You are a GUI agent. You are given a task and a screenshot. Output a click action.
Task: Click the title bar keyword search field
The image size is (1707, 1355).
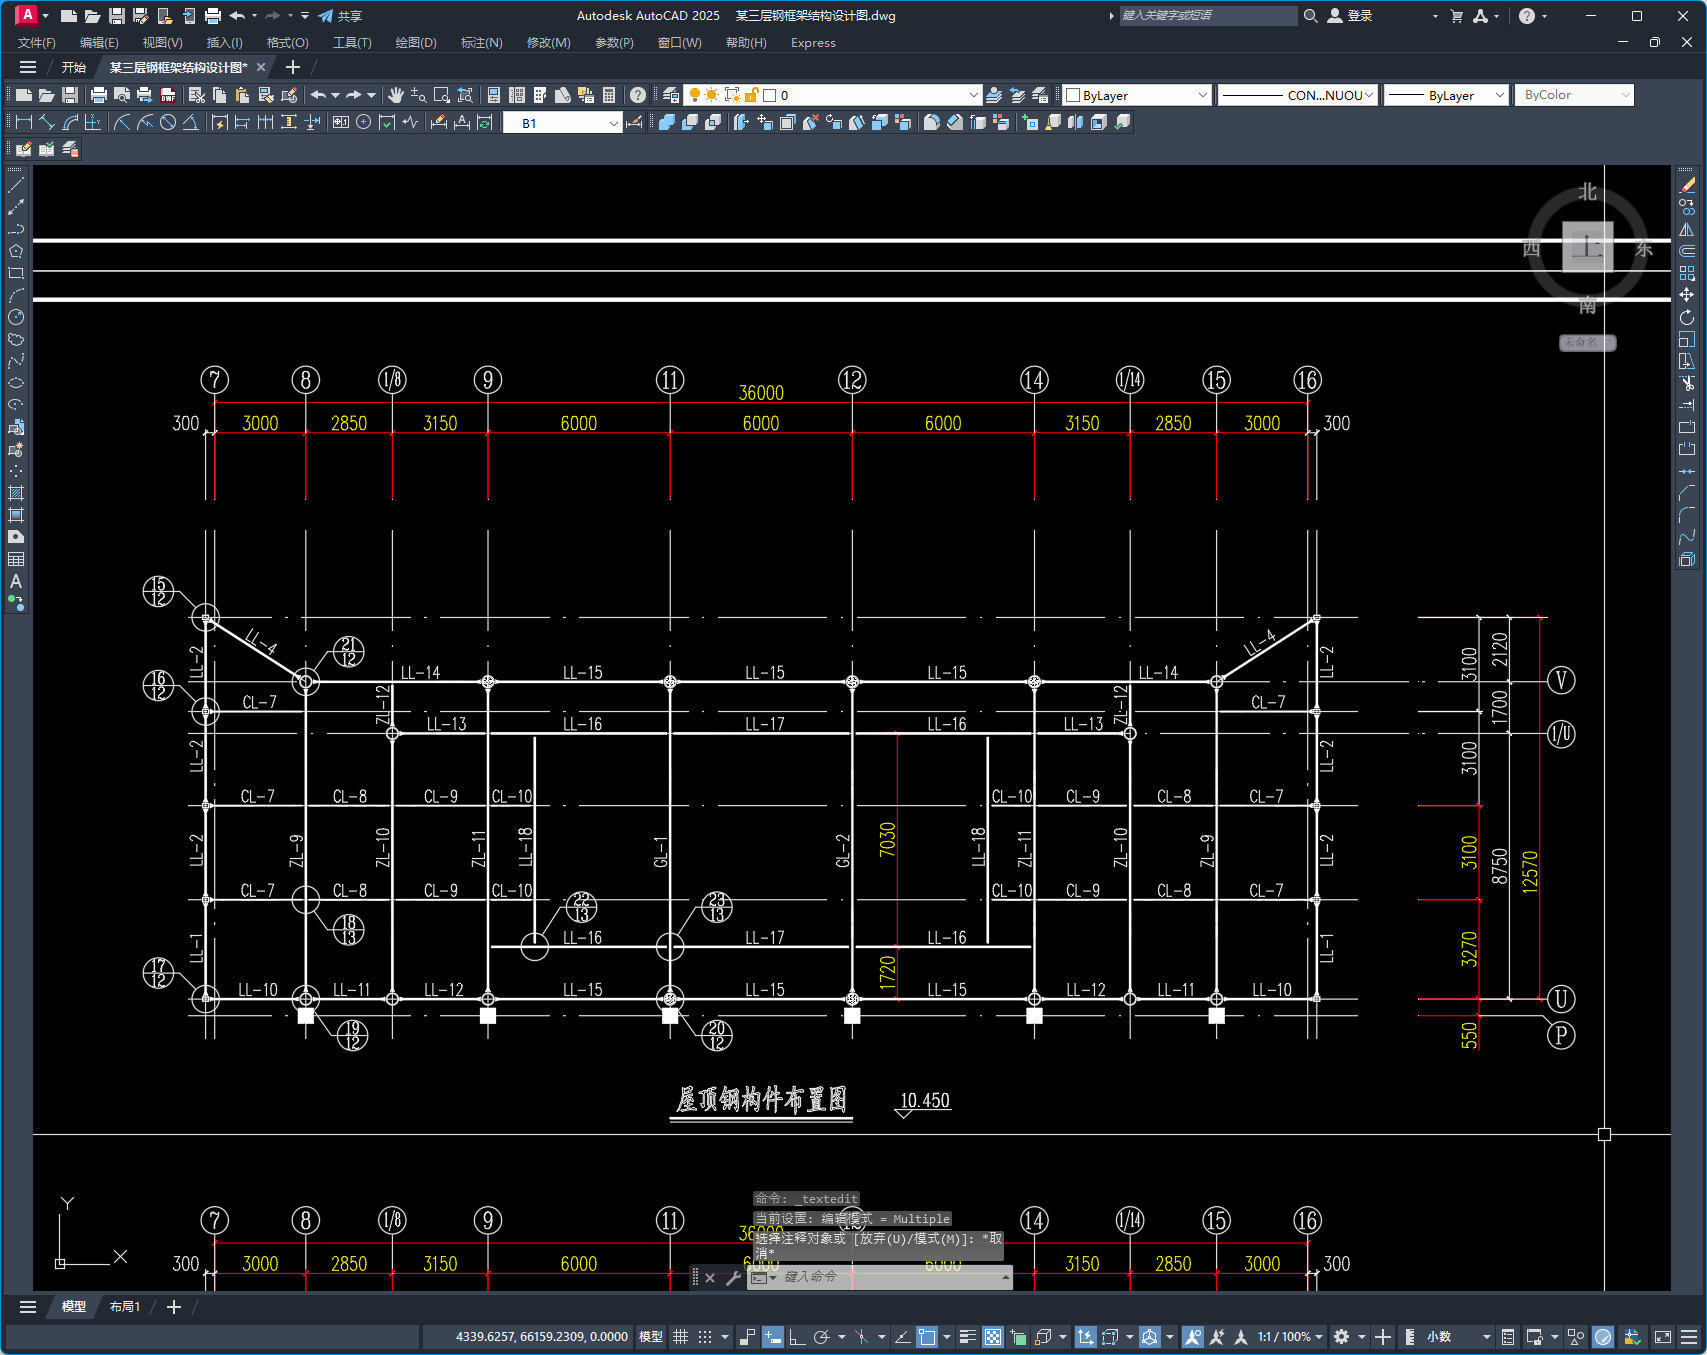pyautogui.click(x=1207, y=15)
